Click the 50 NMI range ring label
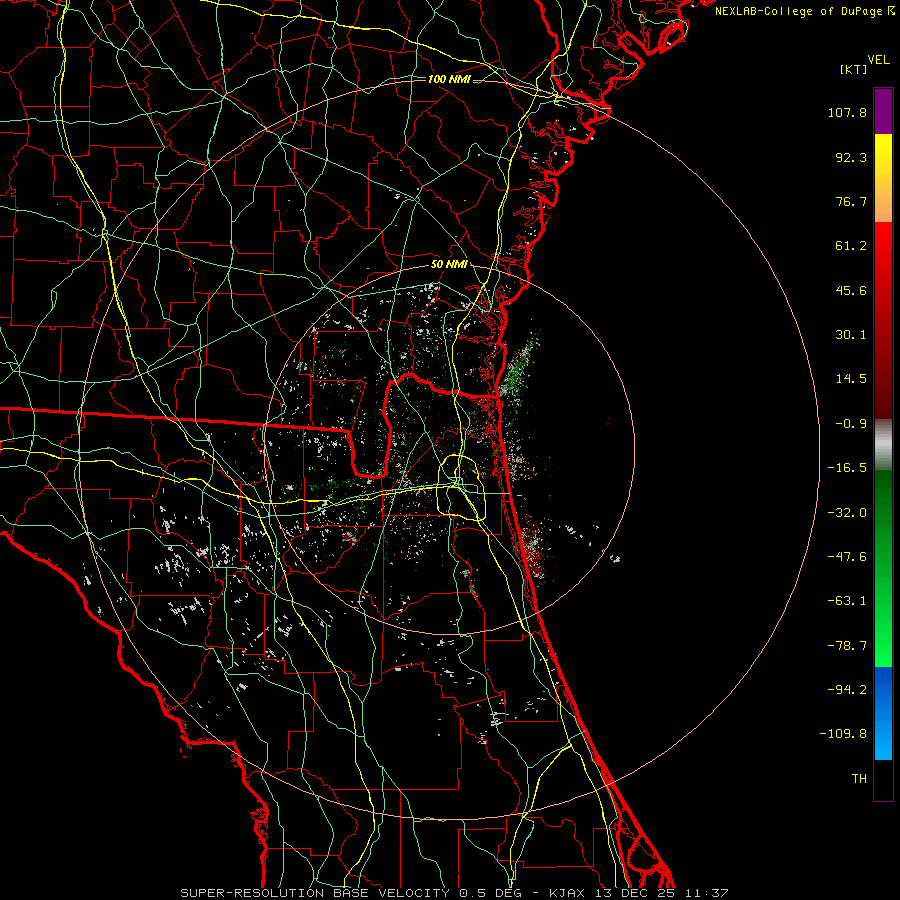The image size is (900, 900). 449,265
